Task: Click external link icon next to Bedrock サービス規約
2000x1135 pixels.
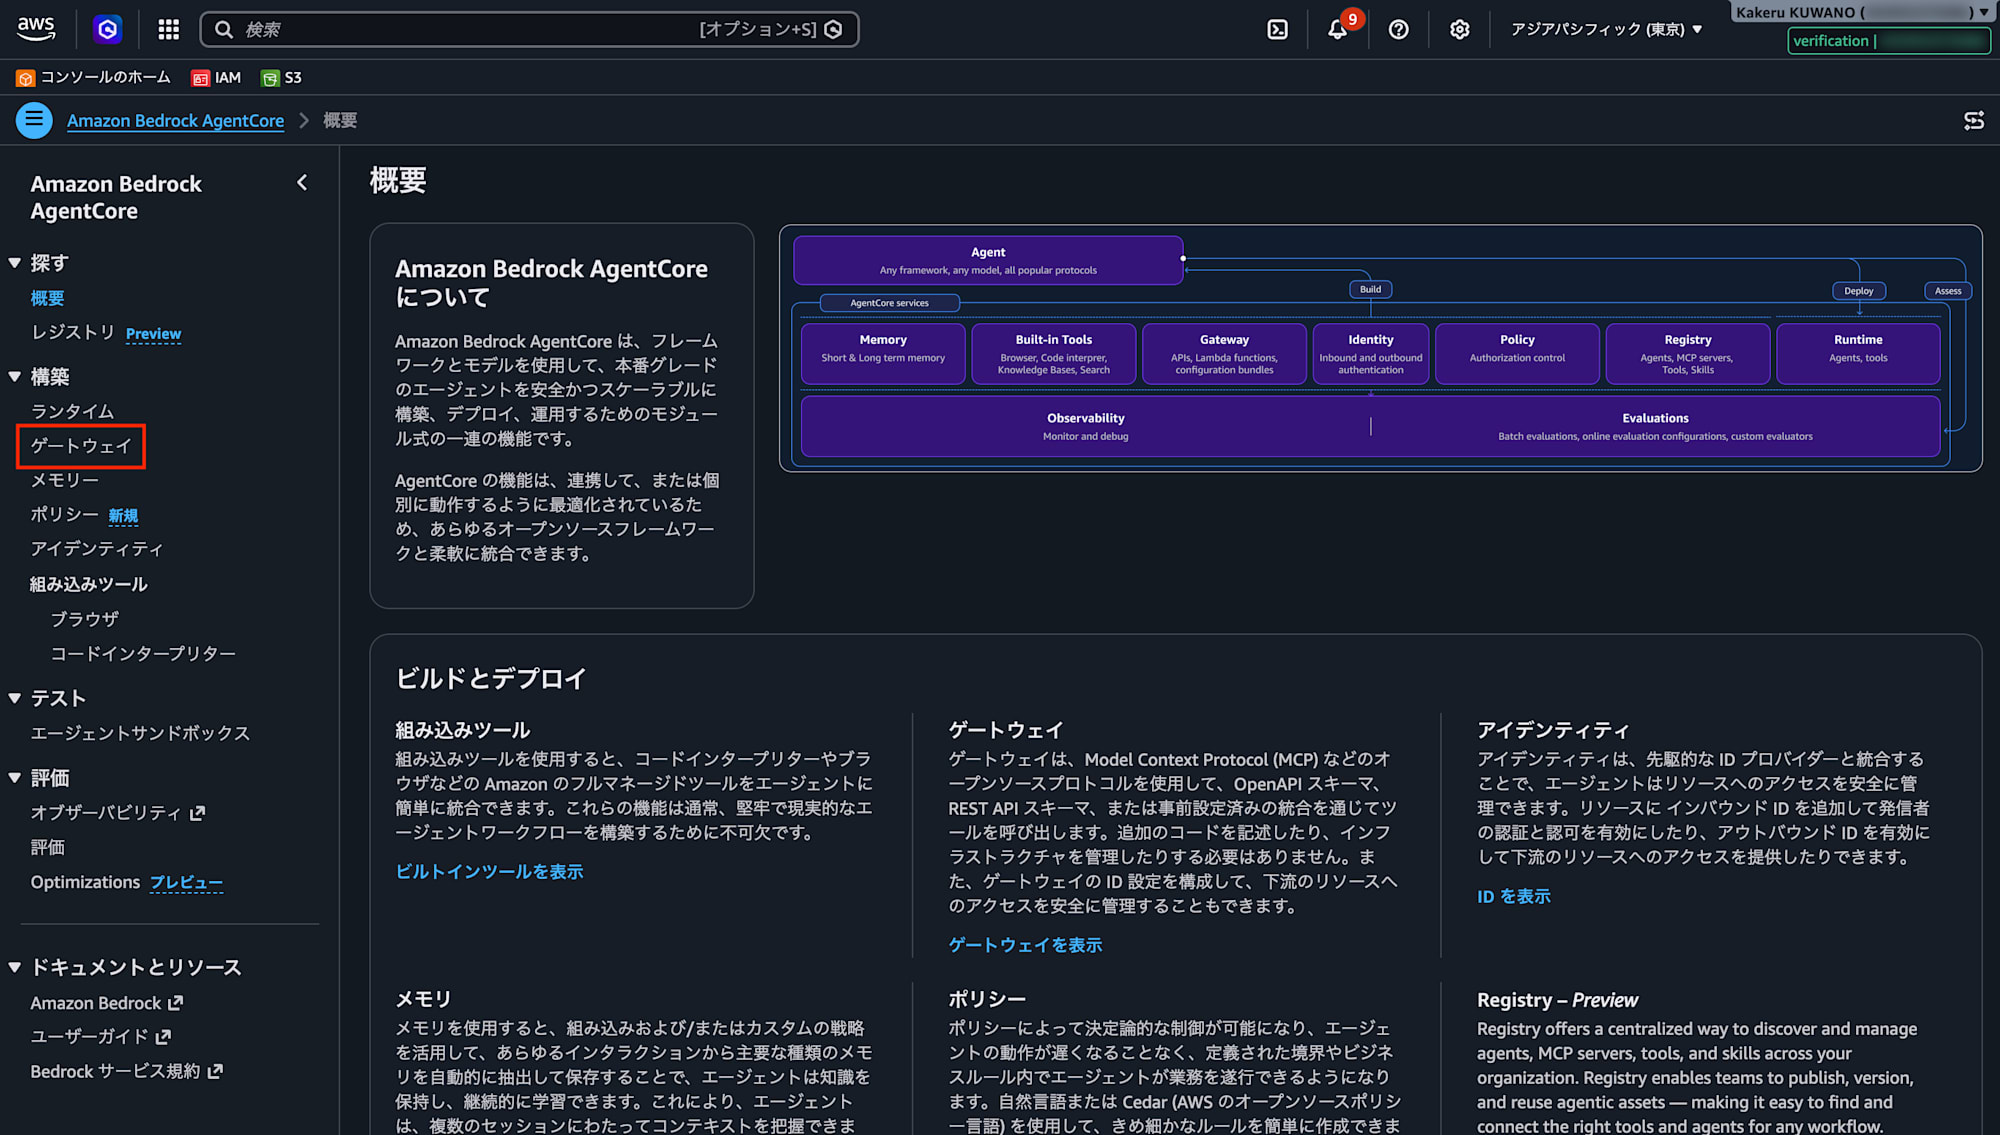Action: (215, 1071)
